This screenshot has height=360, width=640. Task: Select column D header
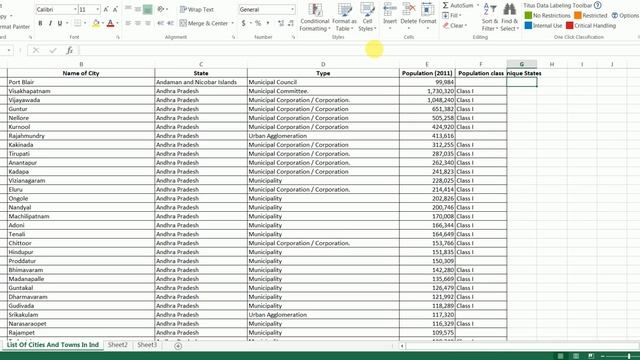323,64
